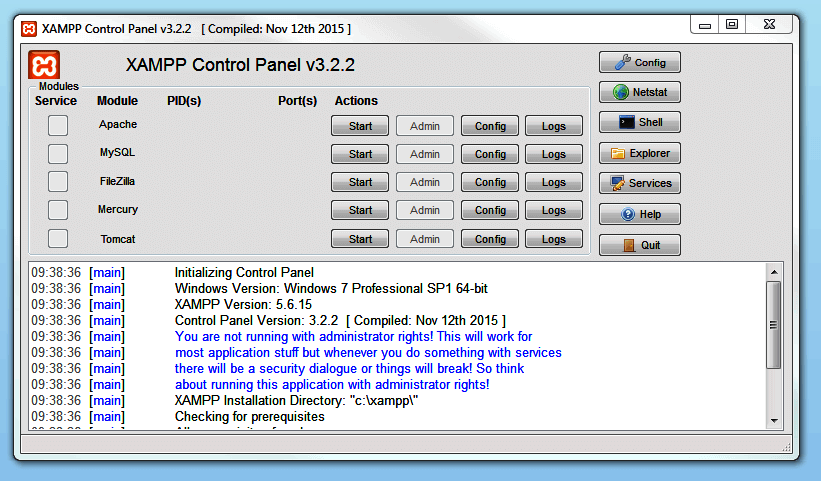
Task: Click the log scrollbar down arrow
Action: coord(773,420)
